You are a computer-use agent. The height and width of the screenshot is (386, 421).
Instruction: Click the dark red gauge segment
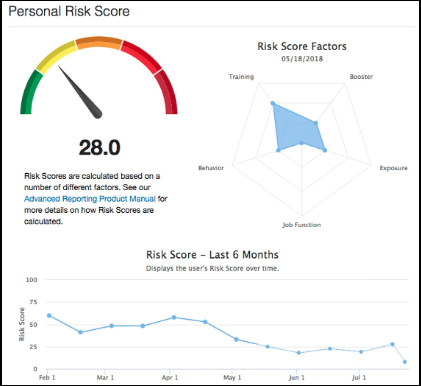167,93
